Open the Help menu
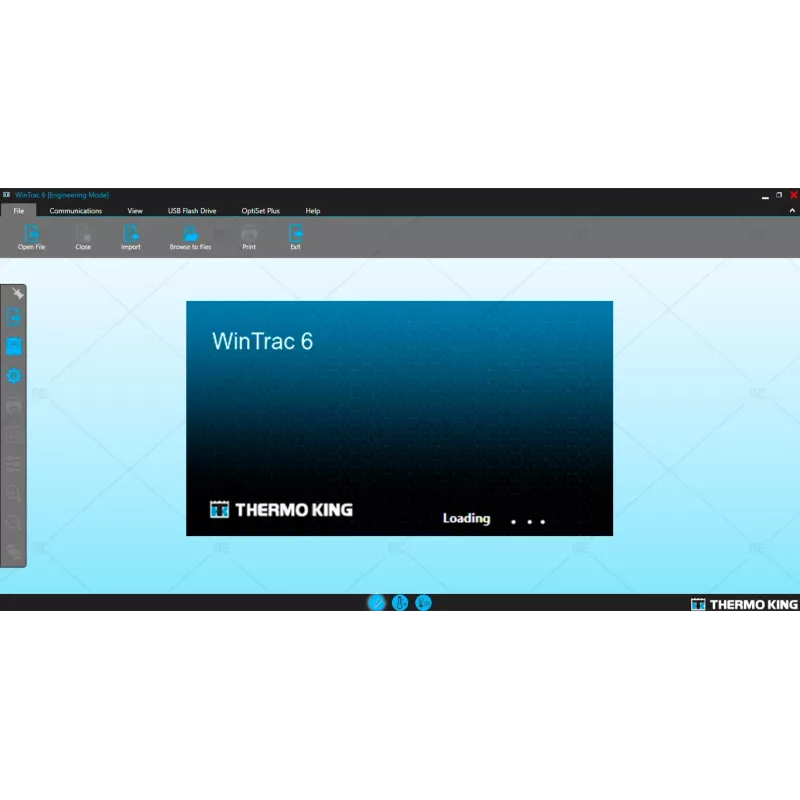Image resolution: width=800 pixels, height=800 pixels. pyautogui.click(x=312, y=210)
